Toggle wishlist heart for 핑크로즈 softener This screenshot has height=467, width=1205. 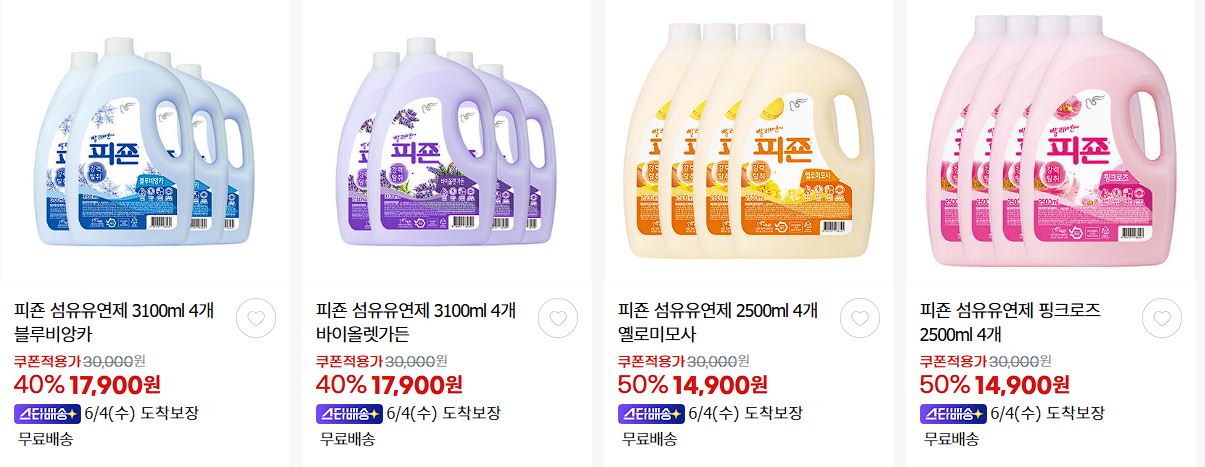1162,318
